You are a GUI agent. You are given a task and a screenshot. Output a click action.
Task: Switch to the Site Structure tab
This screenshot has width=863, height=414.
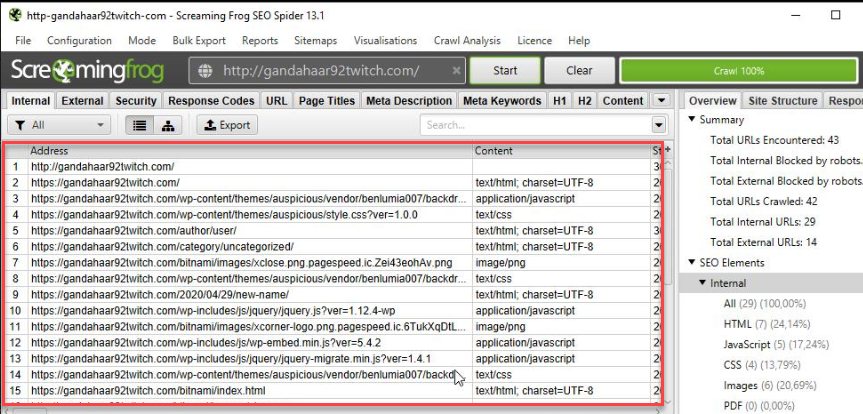(x=782, y=101)
